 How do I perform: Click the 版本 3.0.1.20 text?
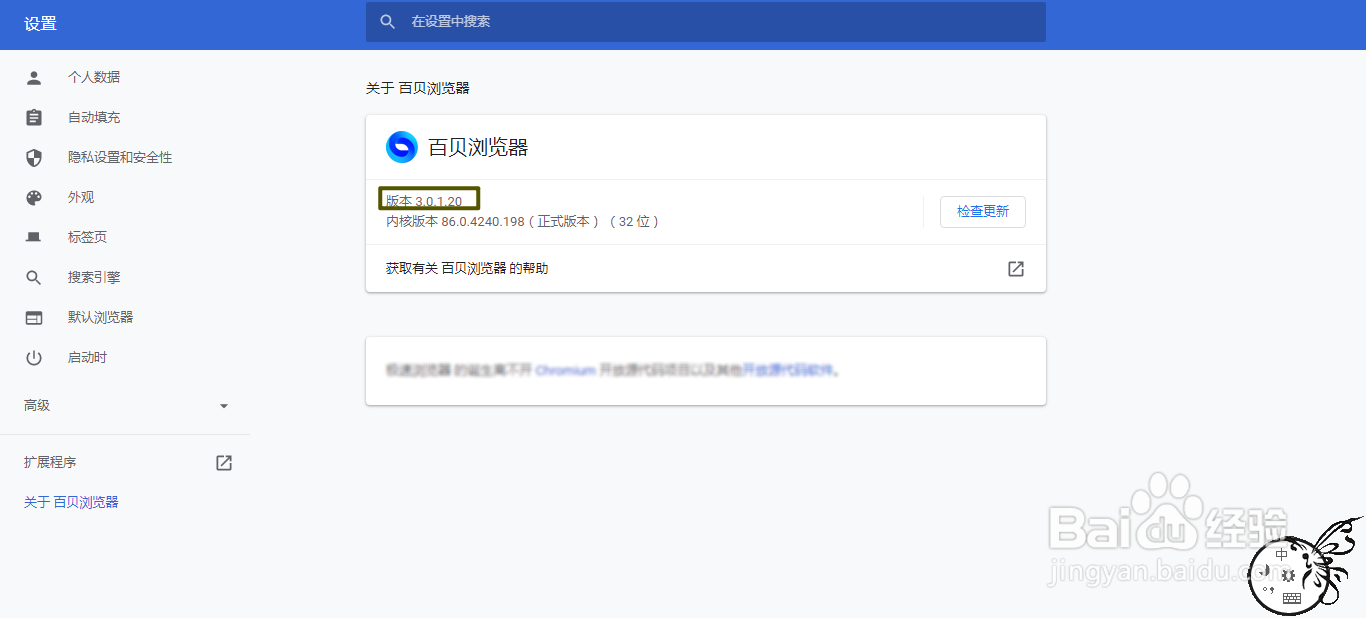coord(425,201)
